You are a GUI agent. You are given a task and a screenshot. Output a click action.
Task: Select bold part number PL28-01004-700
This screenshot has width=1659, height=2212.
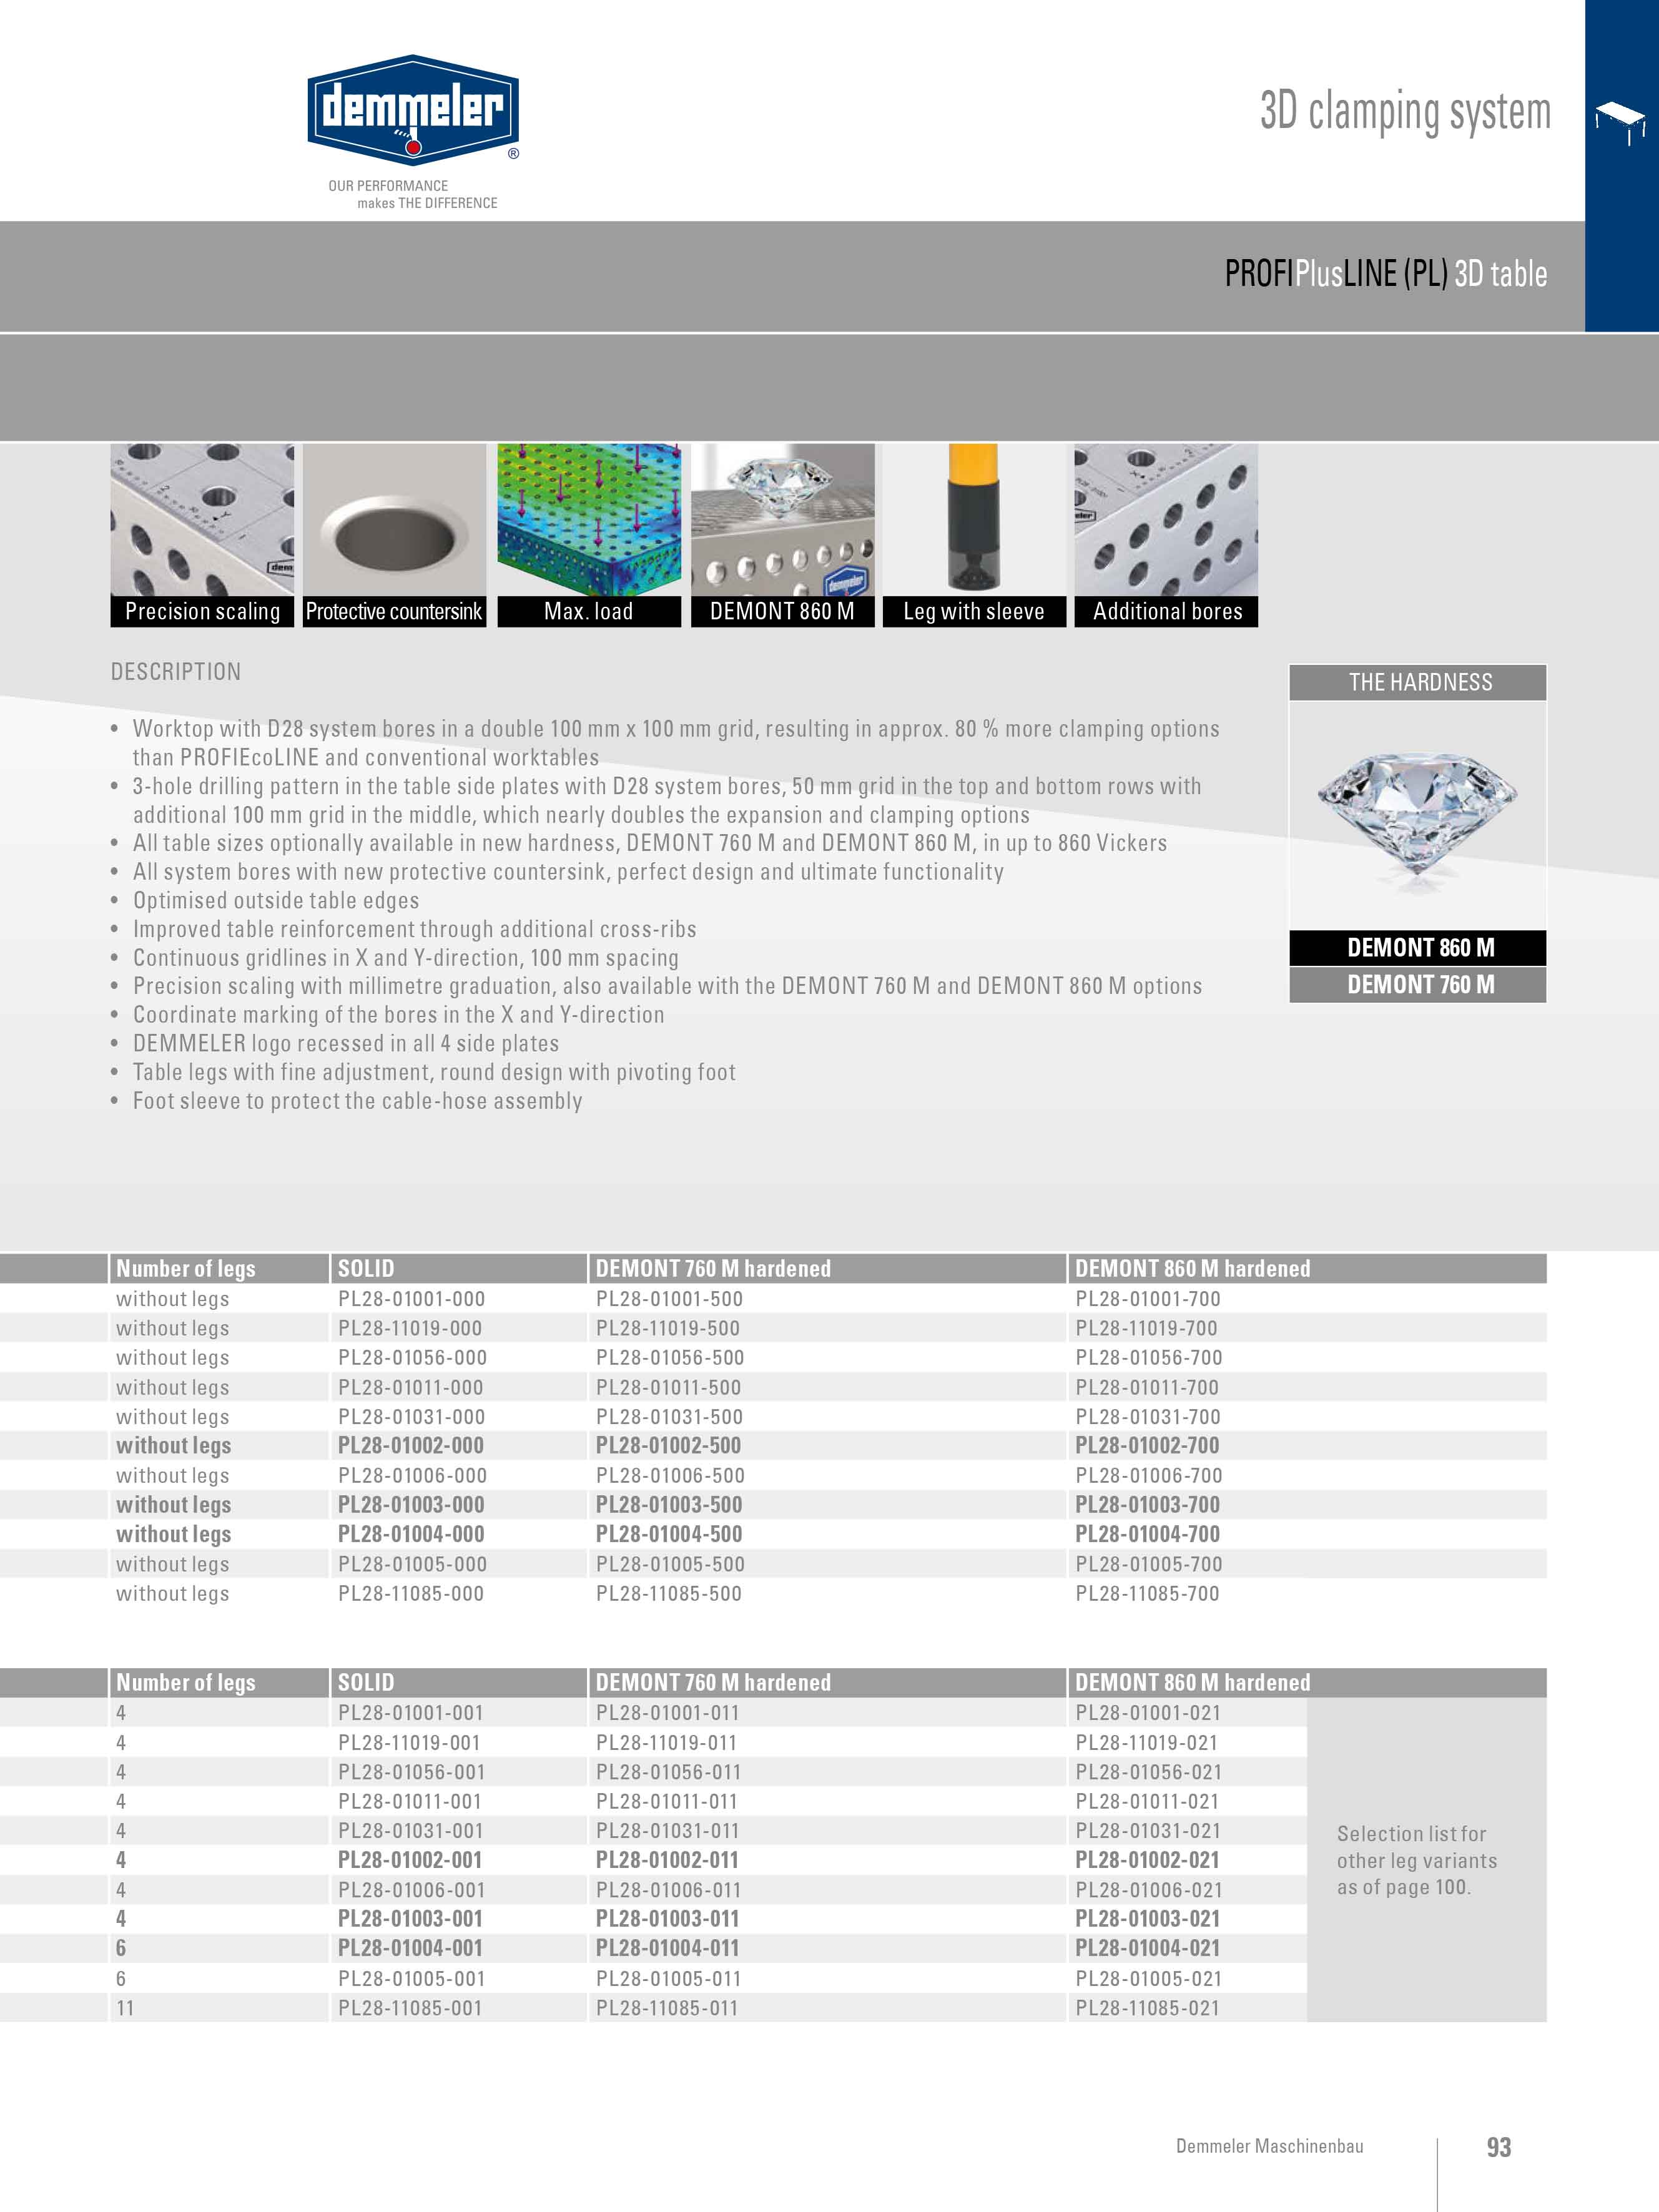click(1148, 1534)
